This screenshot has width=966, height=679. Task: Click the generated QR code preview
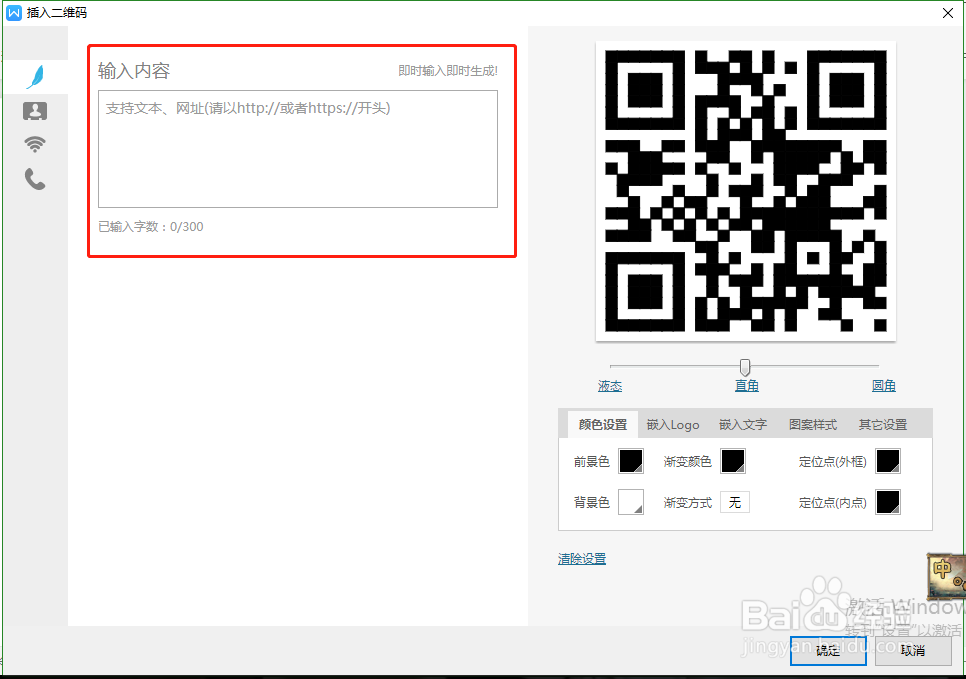pos(745,191)
